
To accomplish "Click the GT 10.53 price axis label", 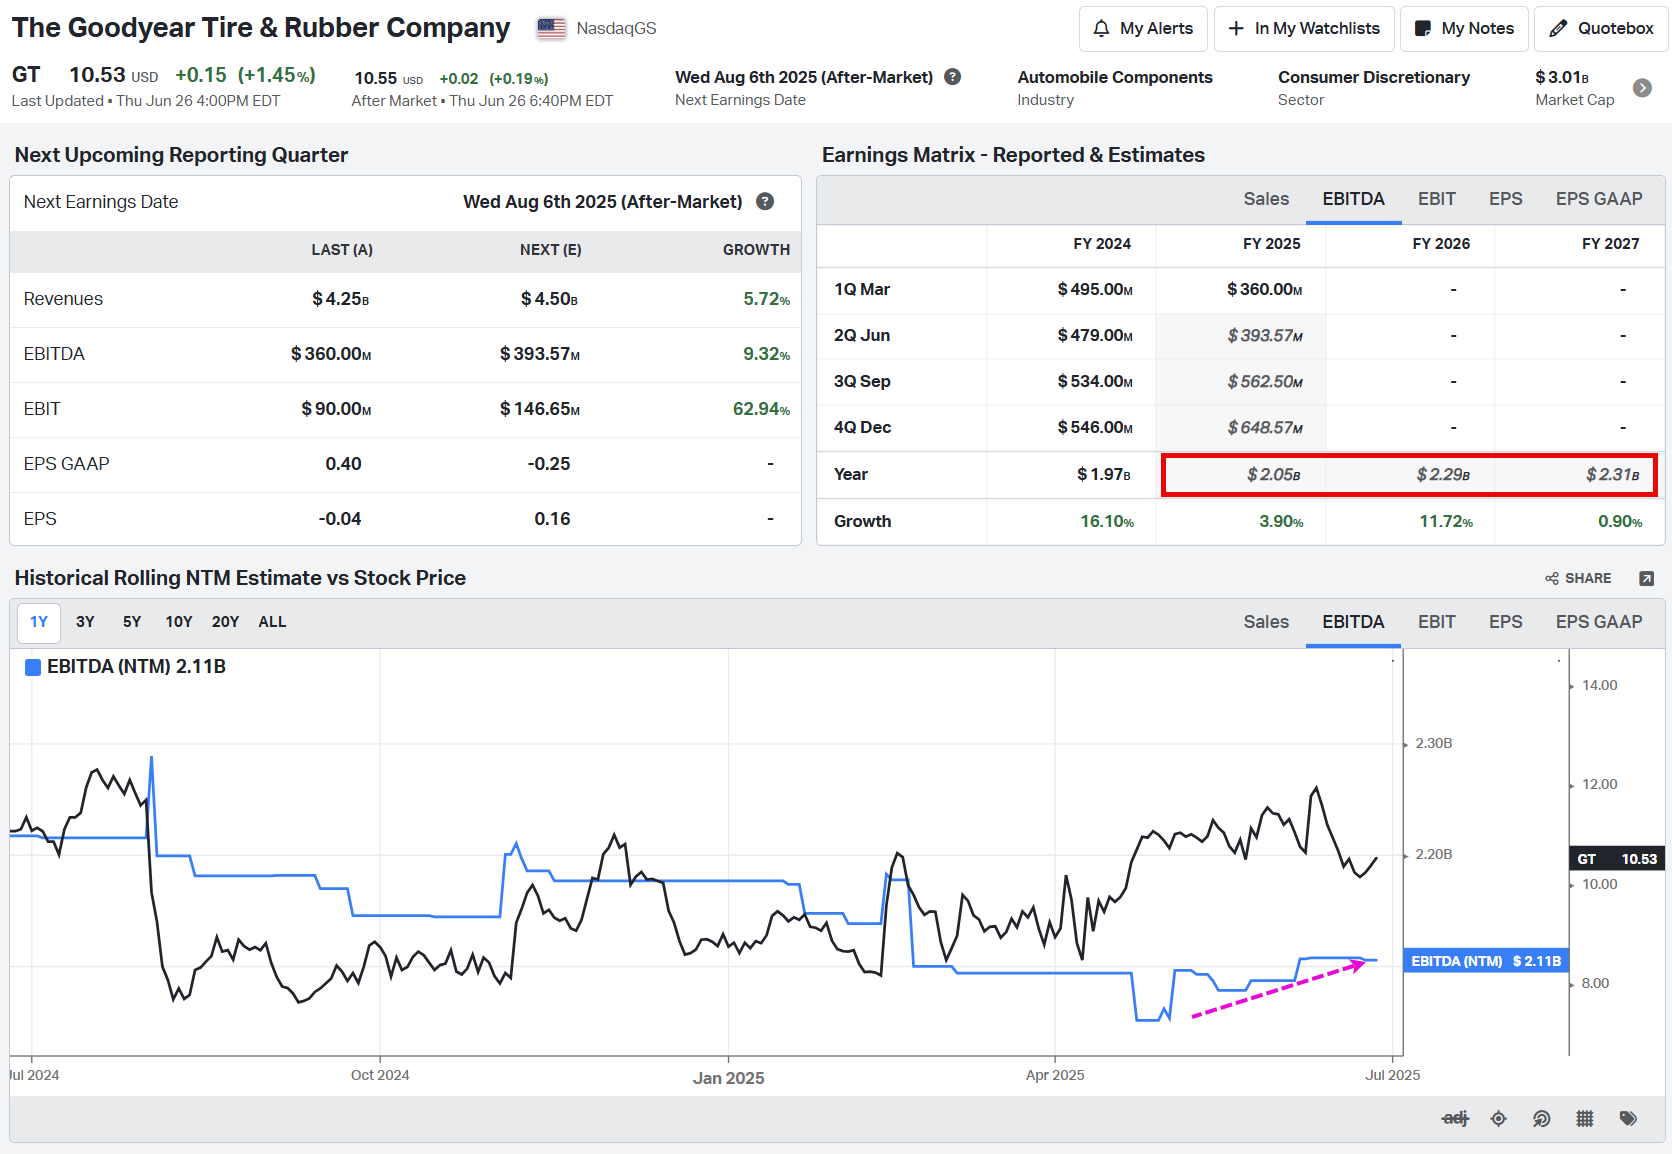I will click(1617, 859).
